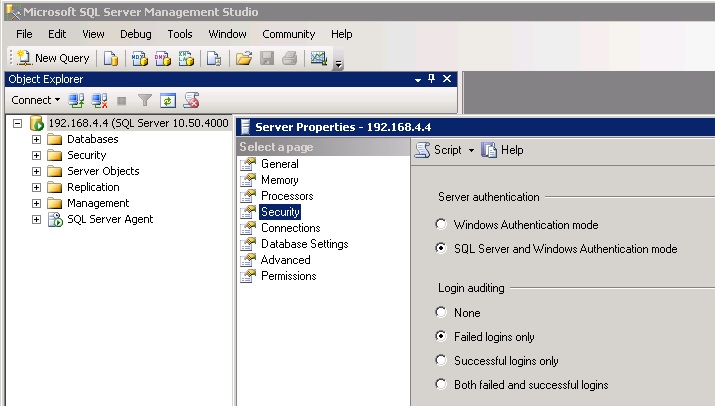Open the View menu

click(x=93, y=34)
